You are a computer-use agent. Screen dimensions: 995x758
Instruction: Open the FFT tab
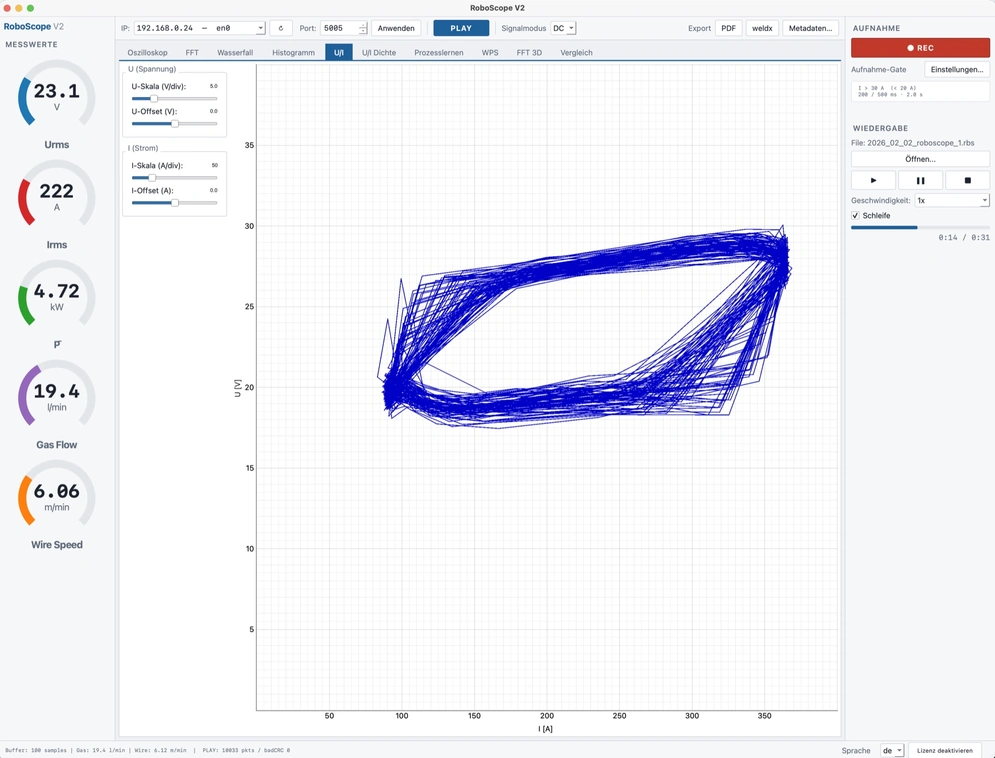click(192, 53)
